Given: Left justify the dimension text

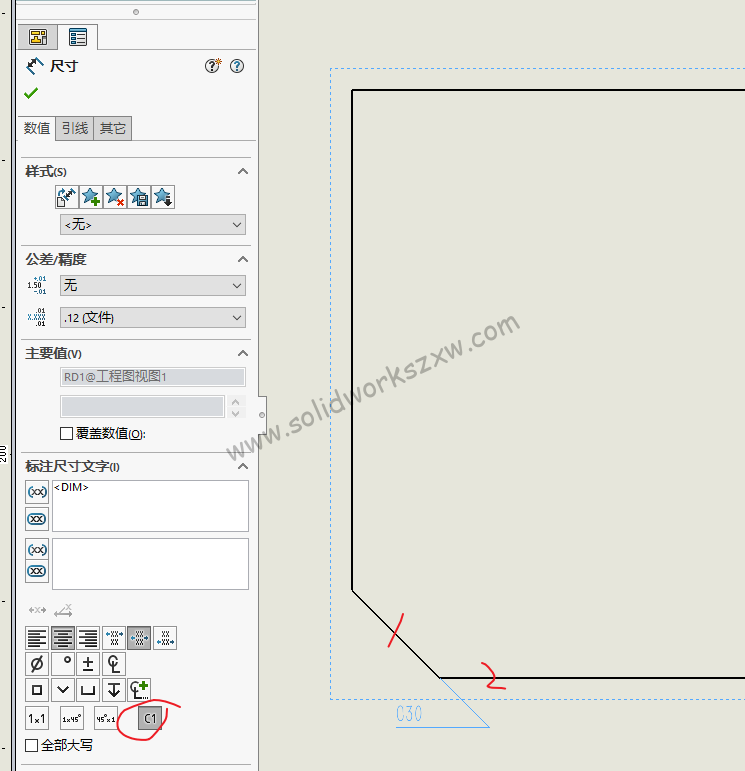Looking at the screenshot, I should point(37,638).
